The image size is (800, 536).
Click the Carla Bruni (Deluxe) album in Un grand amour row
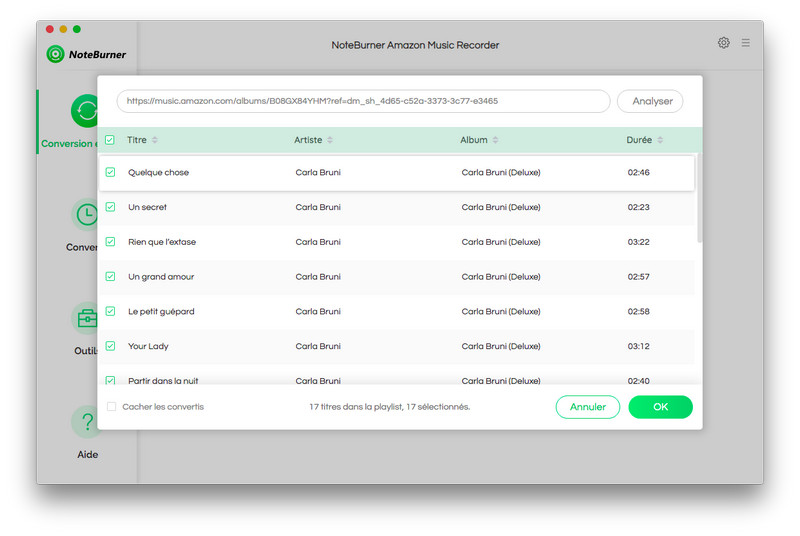point(501,276)
